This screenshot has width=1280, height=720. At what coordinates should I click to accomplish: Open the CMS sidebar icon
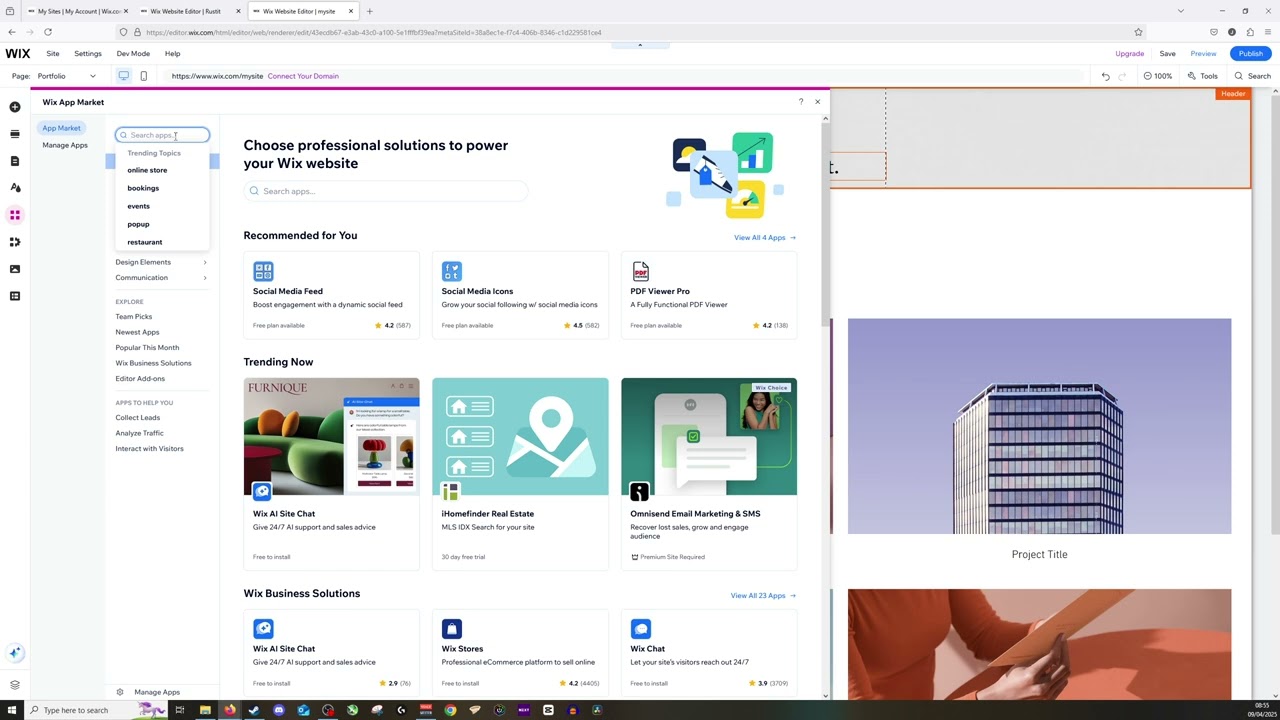click(x=15, y=296)
